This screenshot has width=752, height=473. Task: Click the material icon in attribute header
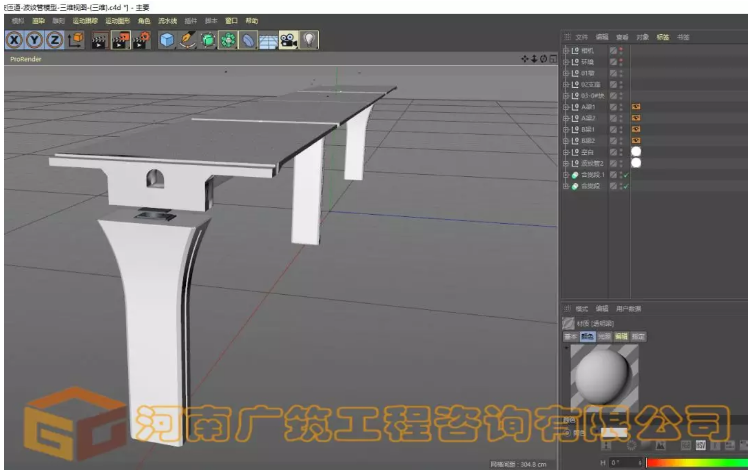pos(568,323)
